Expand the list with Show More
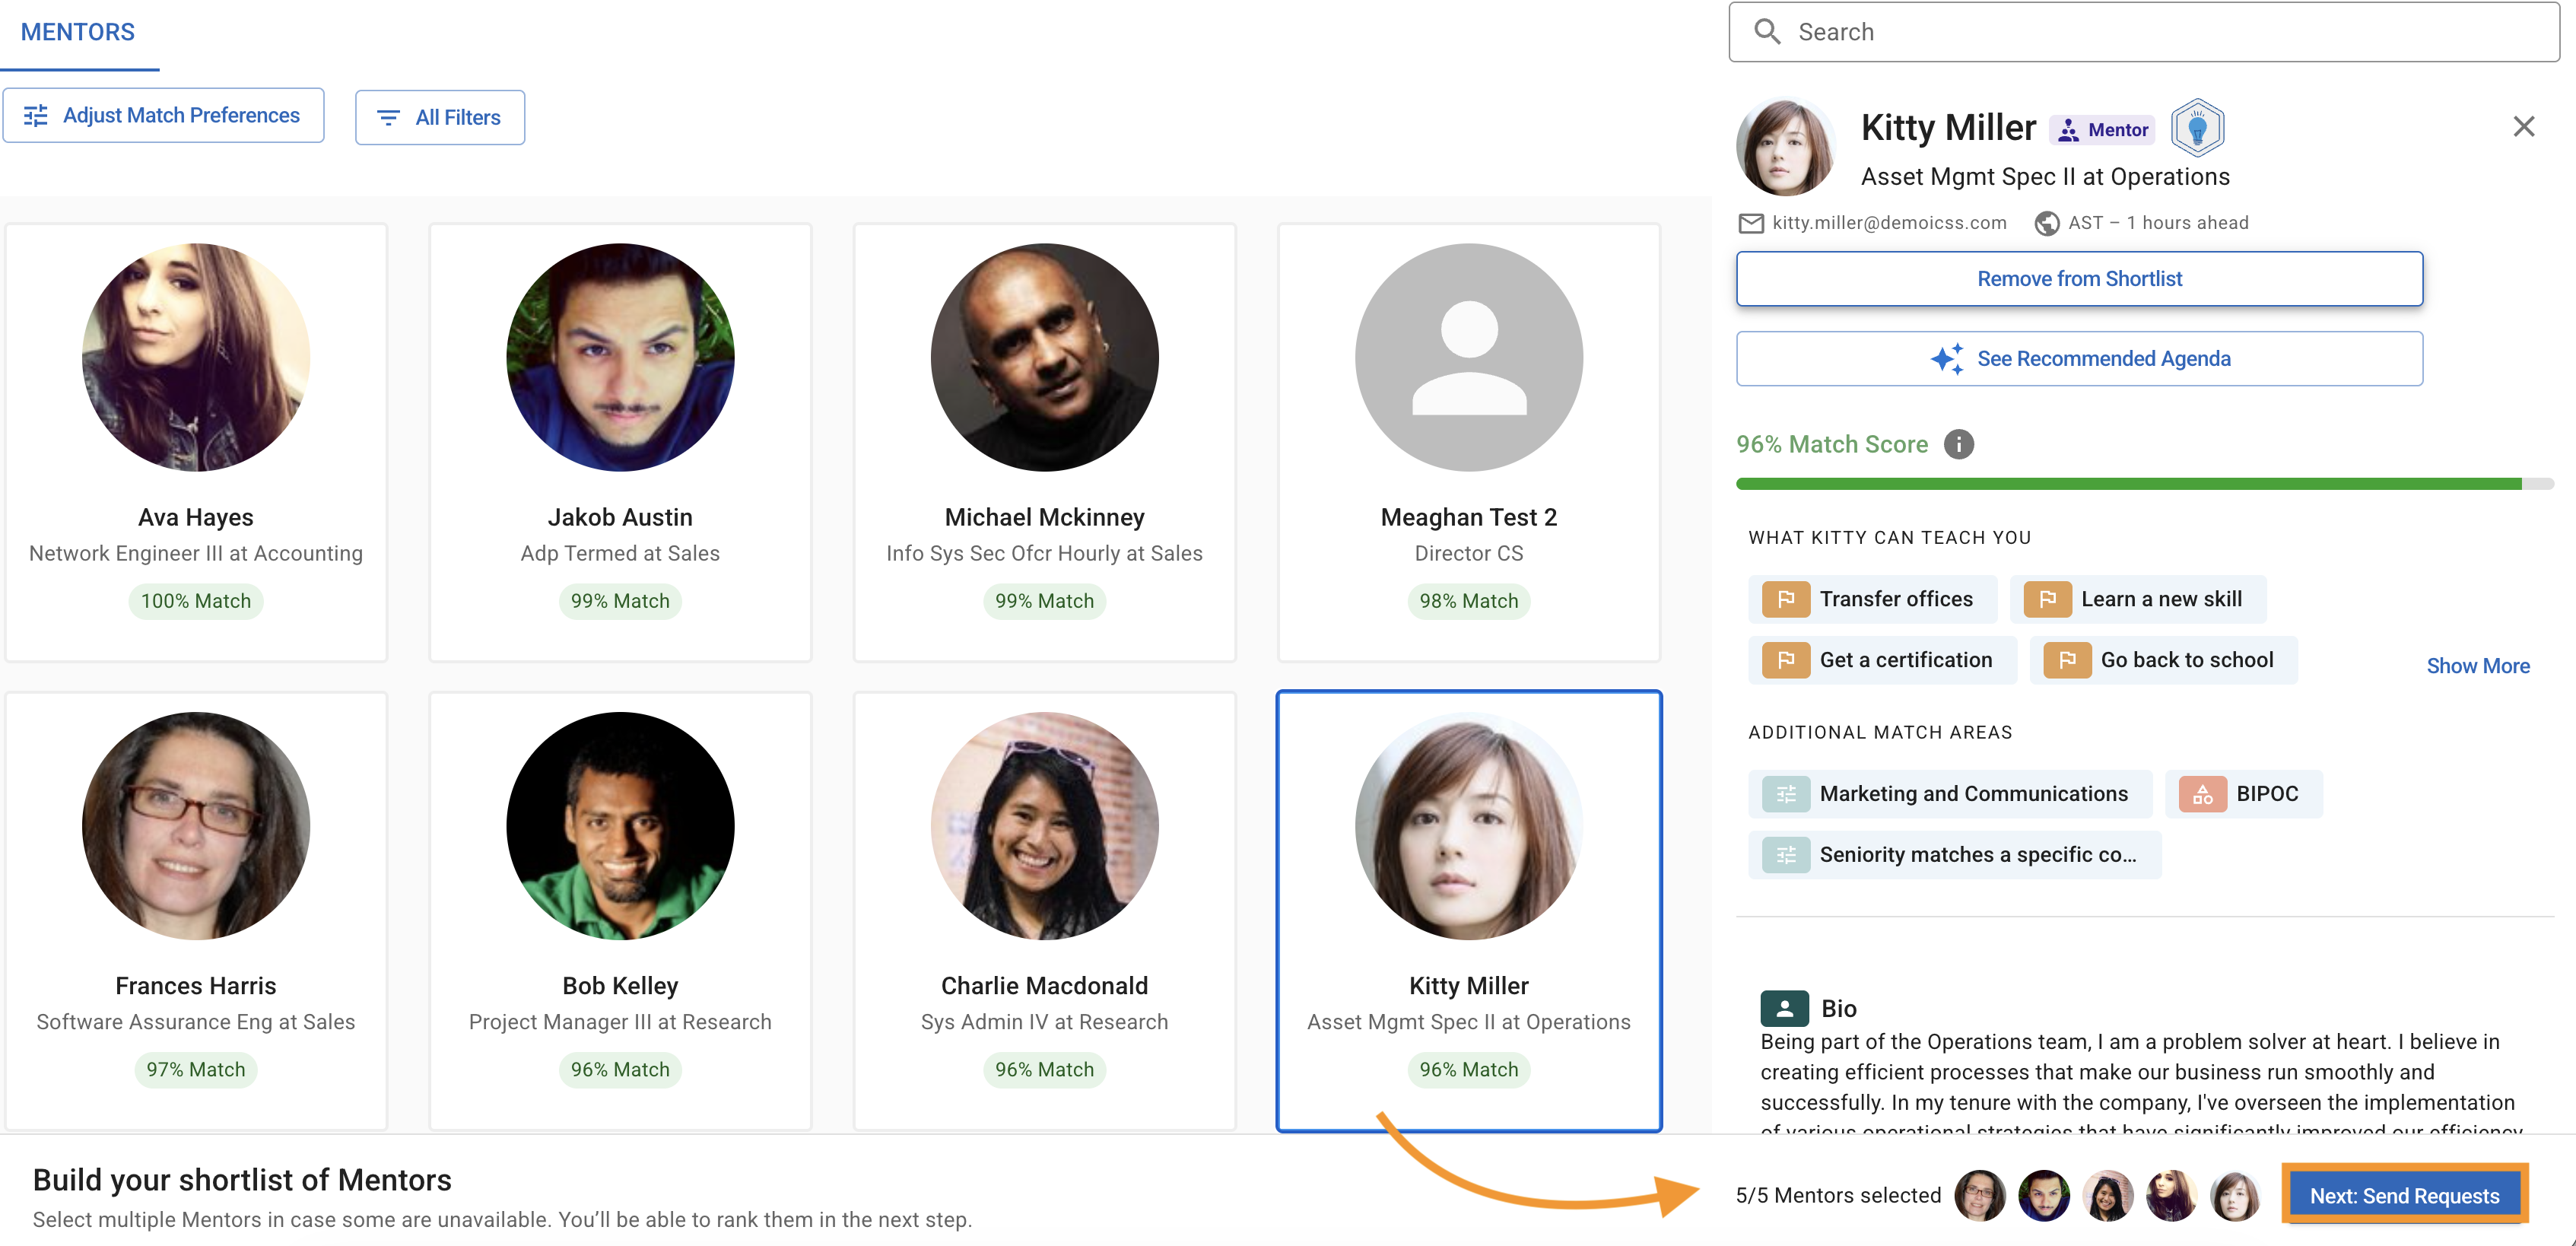 2477,666
